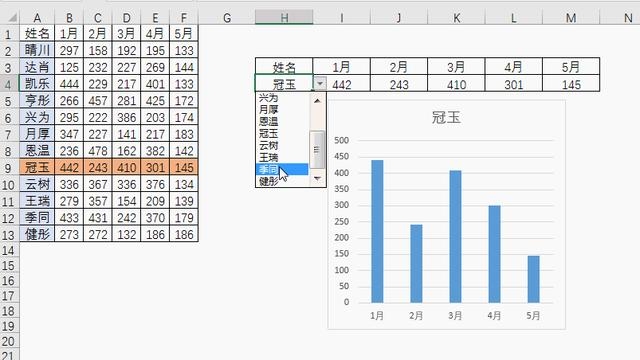Click the dropdown list scrollbar thumb

click(x=317, y=149)
